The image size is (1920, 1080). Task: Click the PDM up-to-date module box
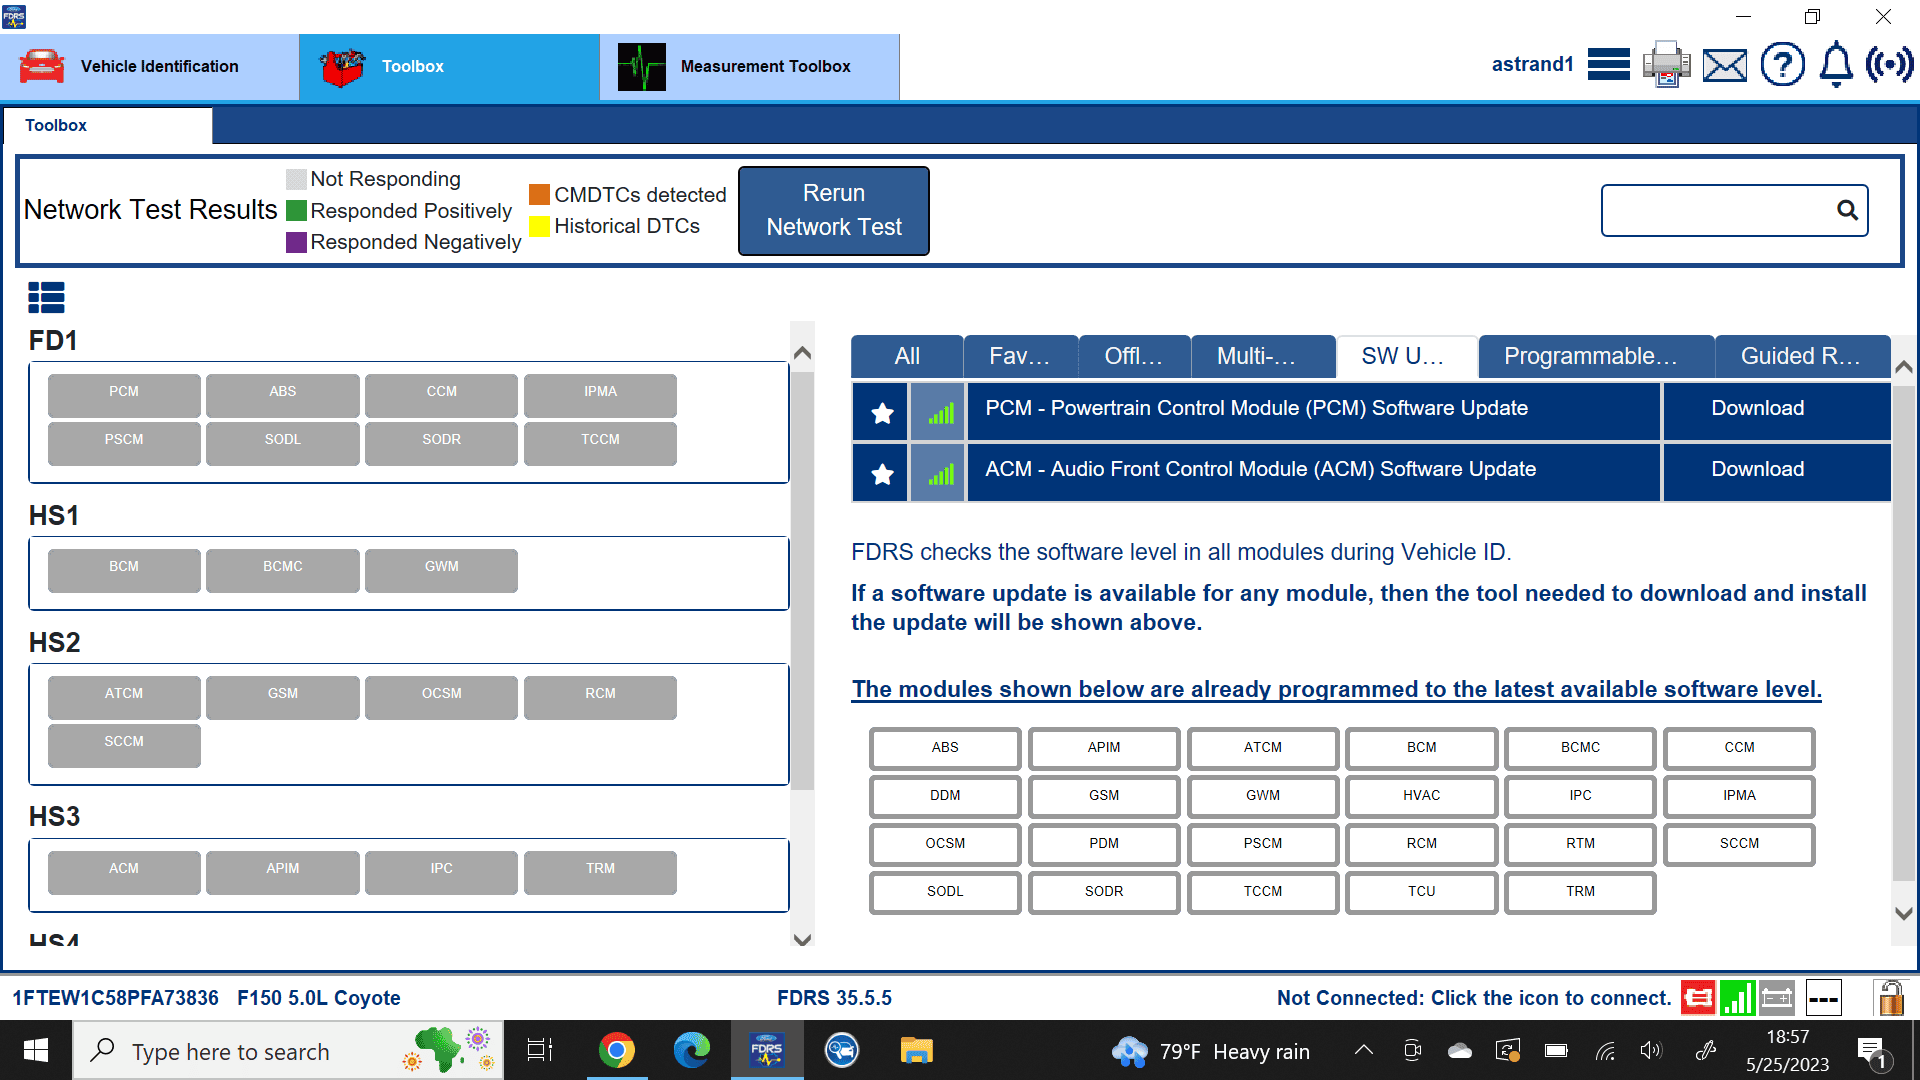point(1104,844)
